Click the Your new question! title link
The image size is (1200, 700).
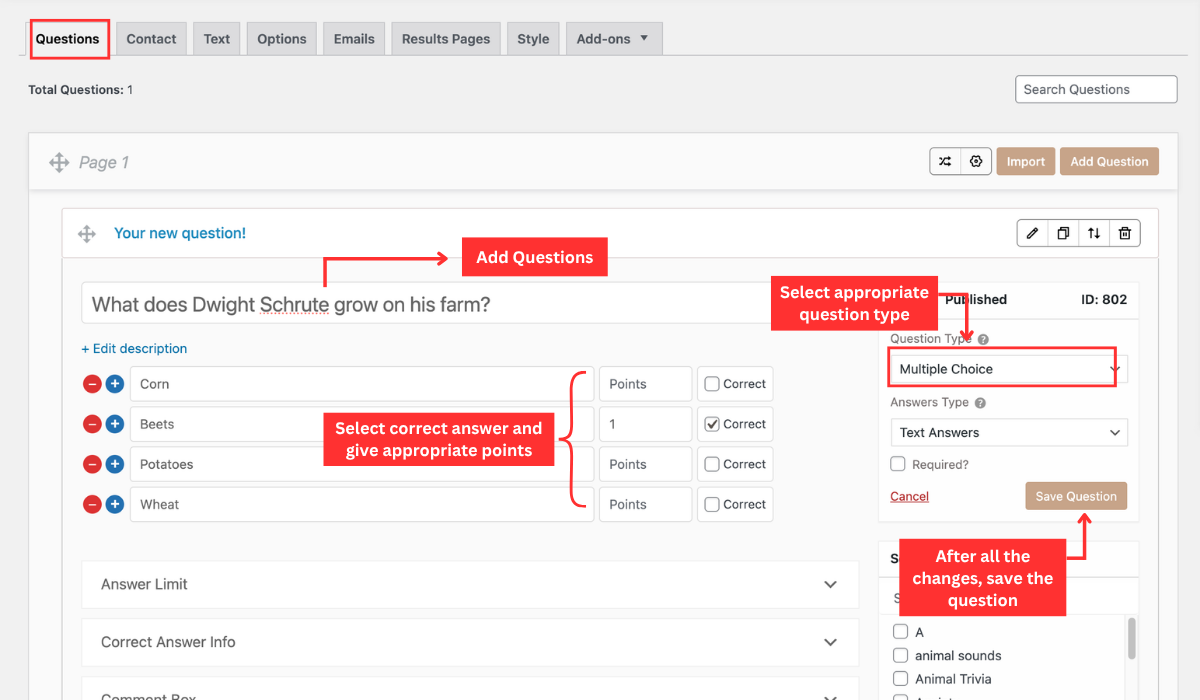180,233
